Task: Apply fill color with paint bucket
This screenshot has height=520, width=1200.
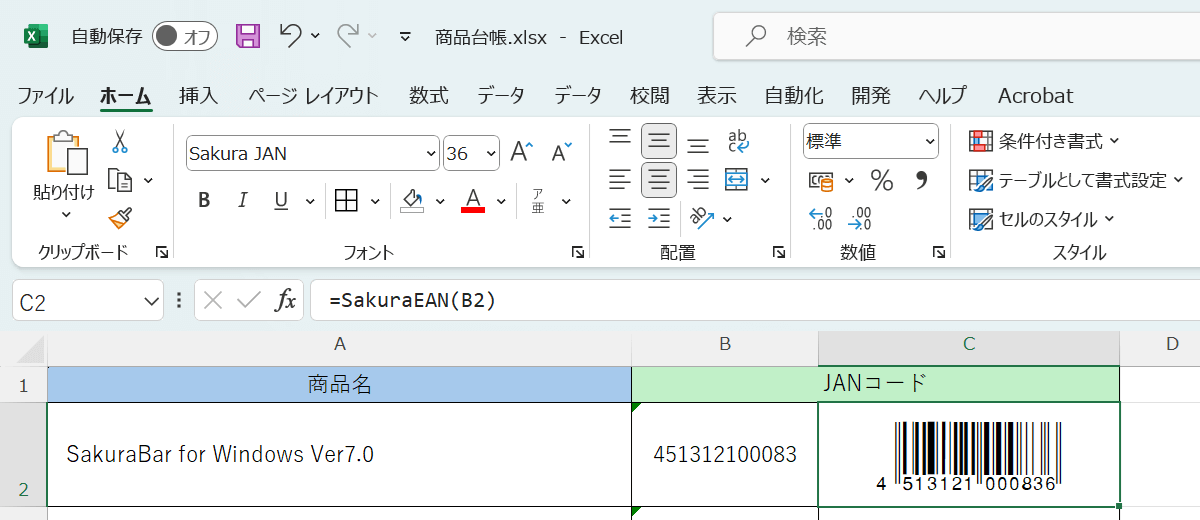Action: 413,200
